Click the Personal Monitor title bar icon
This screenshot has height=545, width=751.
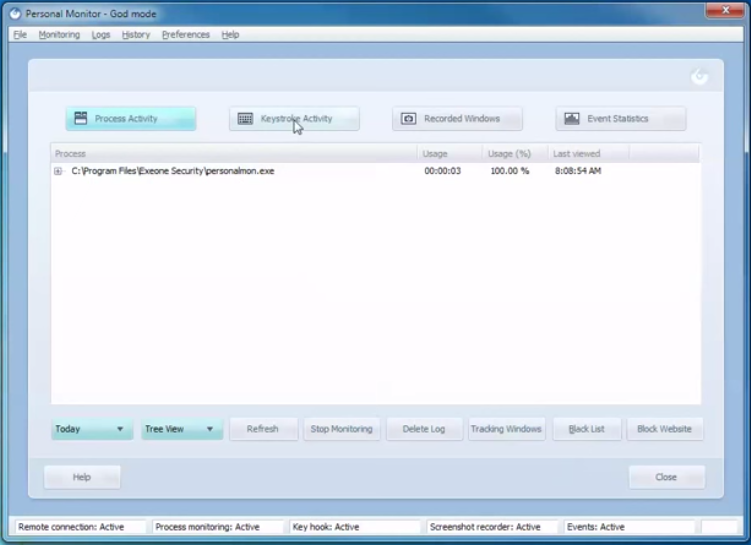coord(14,13)
